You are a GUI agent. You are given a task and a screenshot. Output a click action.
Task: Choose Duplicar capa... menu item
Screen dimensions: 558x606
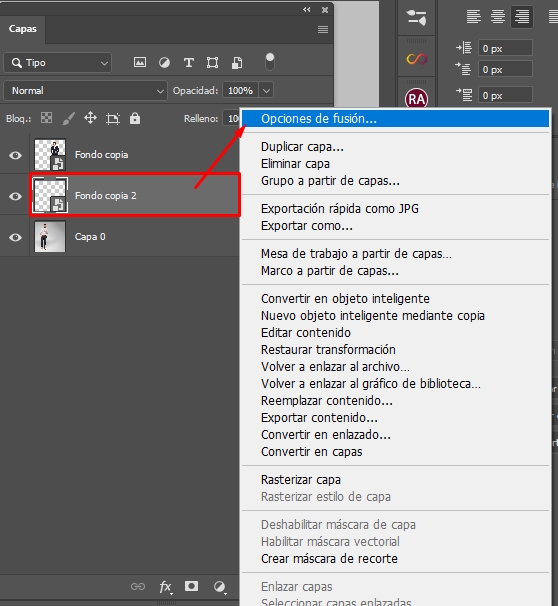pos(396,147)
